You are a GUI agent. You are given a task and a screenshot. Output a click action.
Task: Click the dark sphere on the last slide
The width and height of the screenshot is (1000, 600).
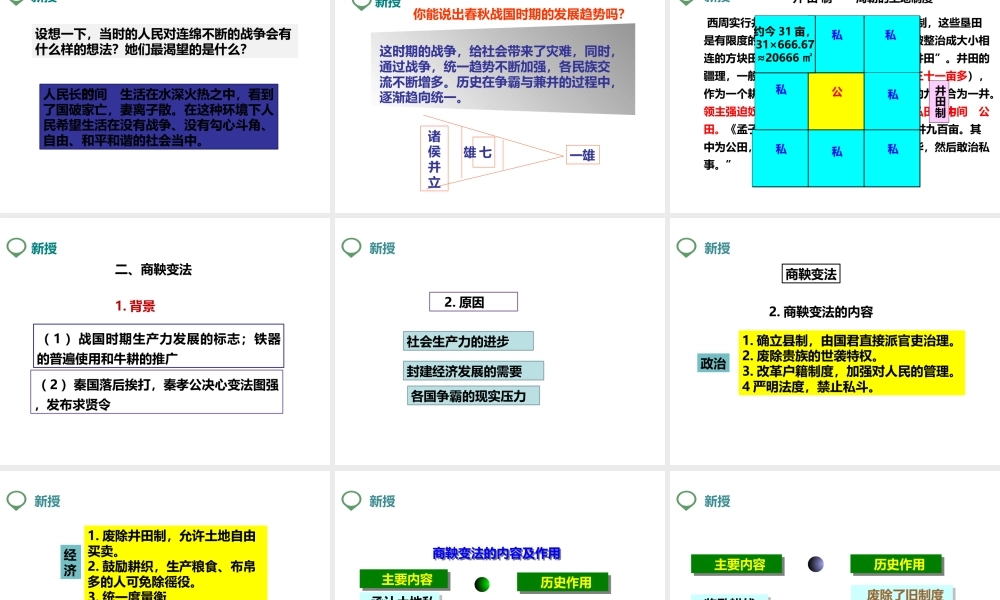[816, 564]
